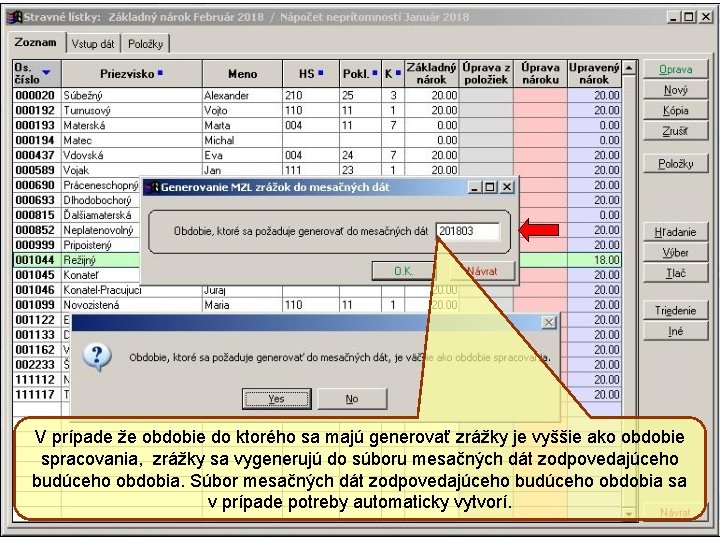Screen dimensions: 720x540
Task: Click the Zrušiť button
Action: (x=675, y=131)
